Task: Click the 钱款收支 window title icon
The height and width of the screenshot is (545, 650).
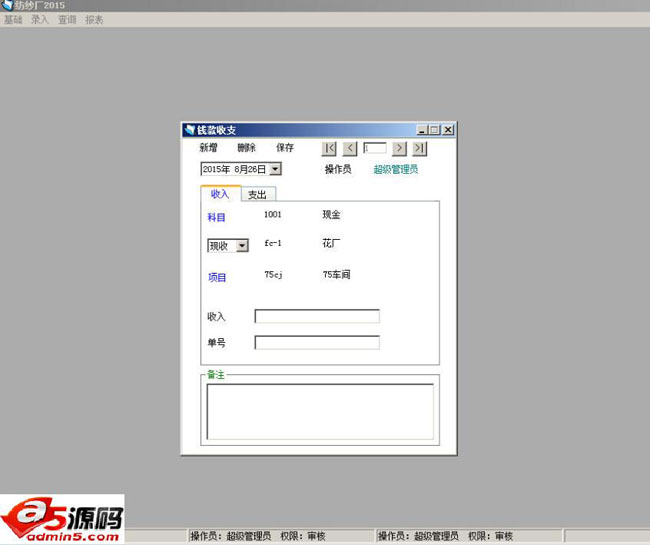Action: coord(190,130)
